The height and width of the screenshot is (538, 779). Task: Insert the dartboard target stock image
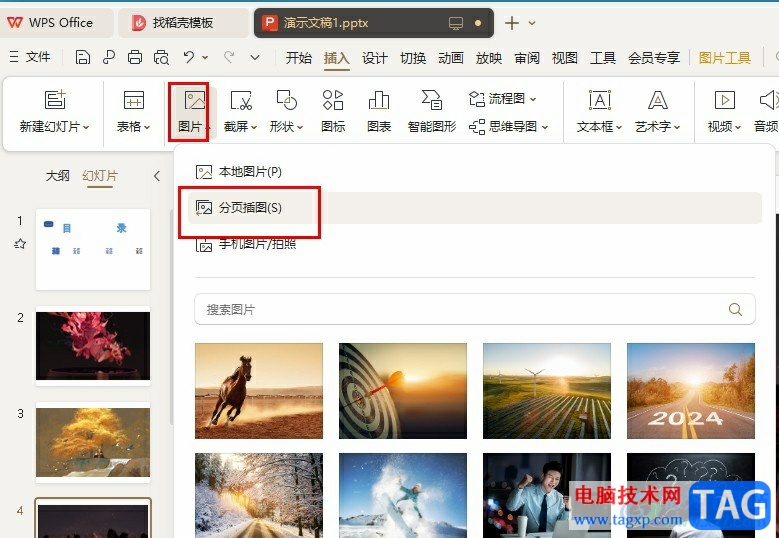[x=403, y=391]
